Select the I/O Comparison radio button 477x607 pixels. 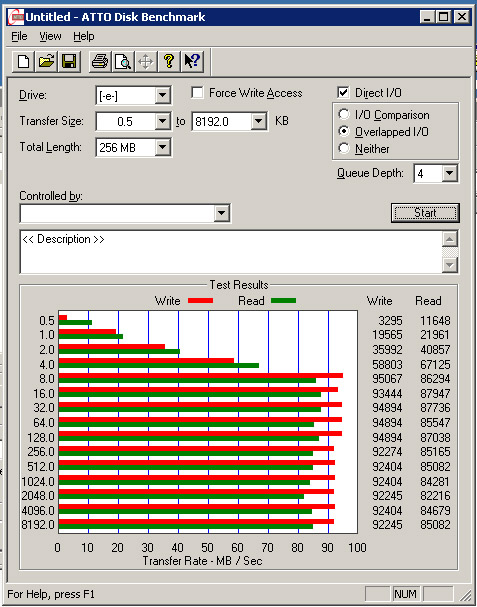tap(344, 115)
